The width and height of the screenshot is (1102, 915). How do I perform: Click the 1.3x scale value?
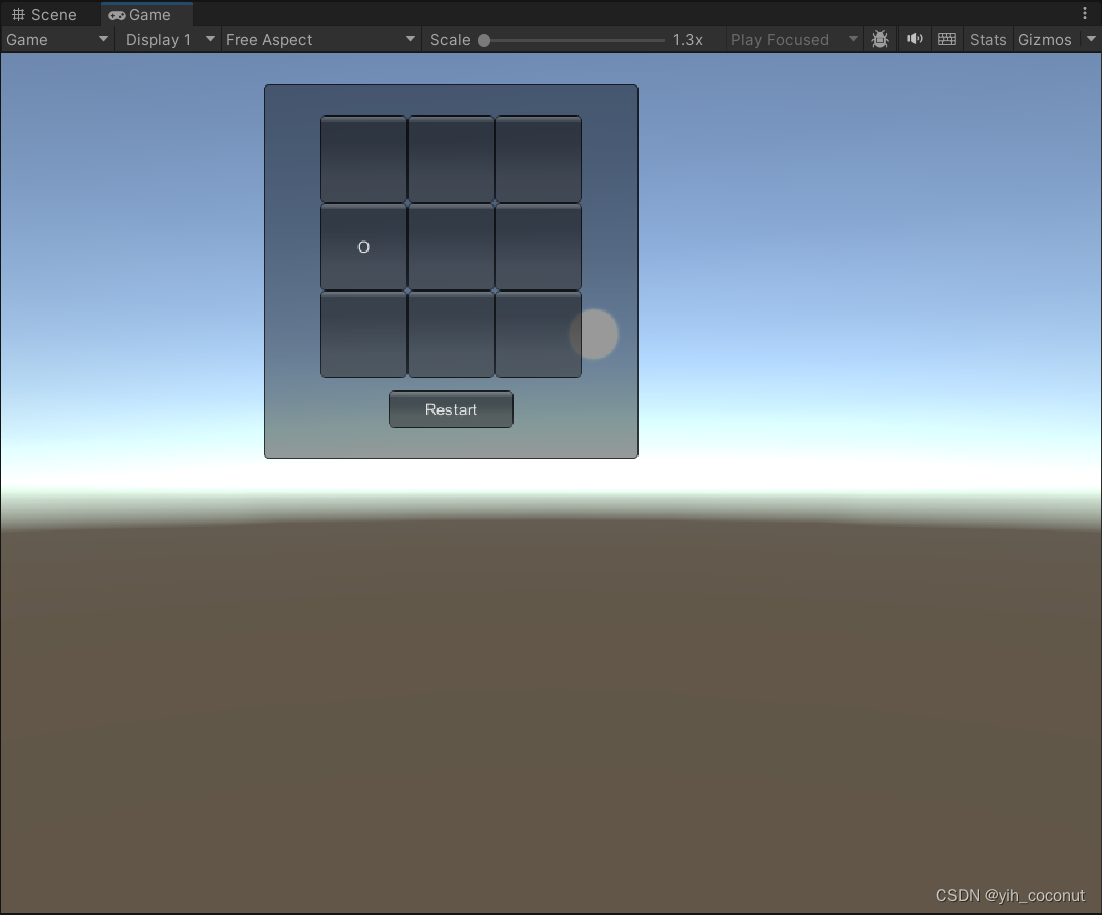tap(688, 40)
